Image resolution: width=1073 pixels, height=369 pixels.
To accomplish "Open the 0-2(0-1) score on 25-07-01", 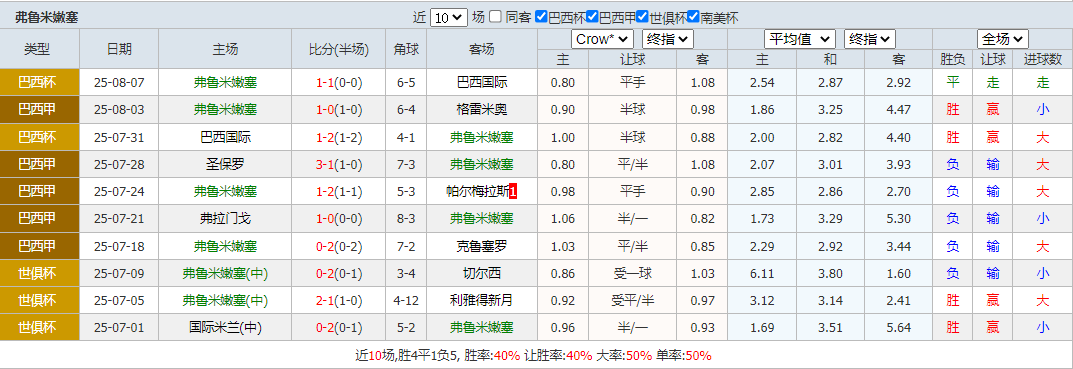I will [339, 327].
